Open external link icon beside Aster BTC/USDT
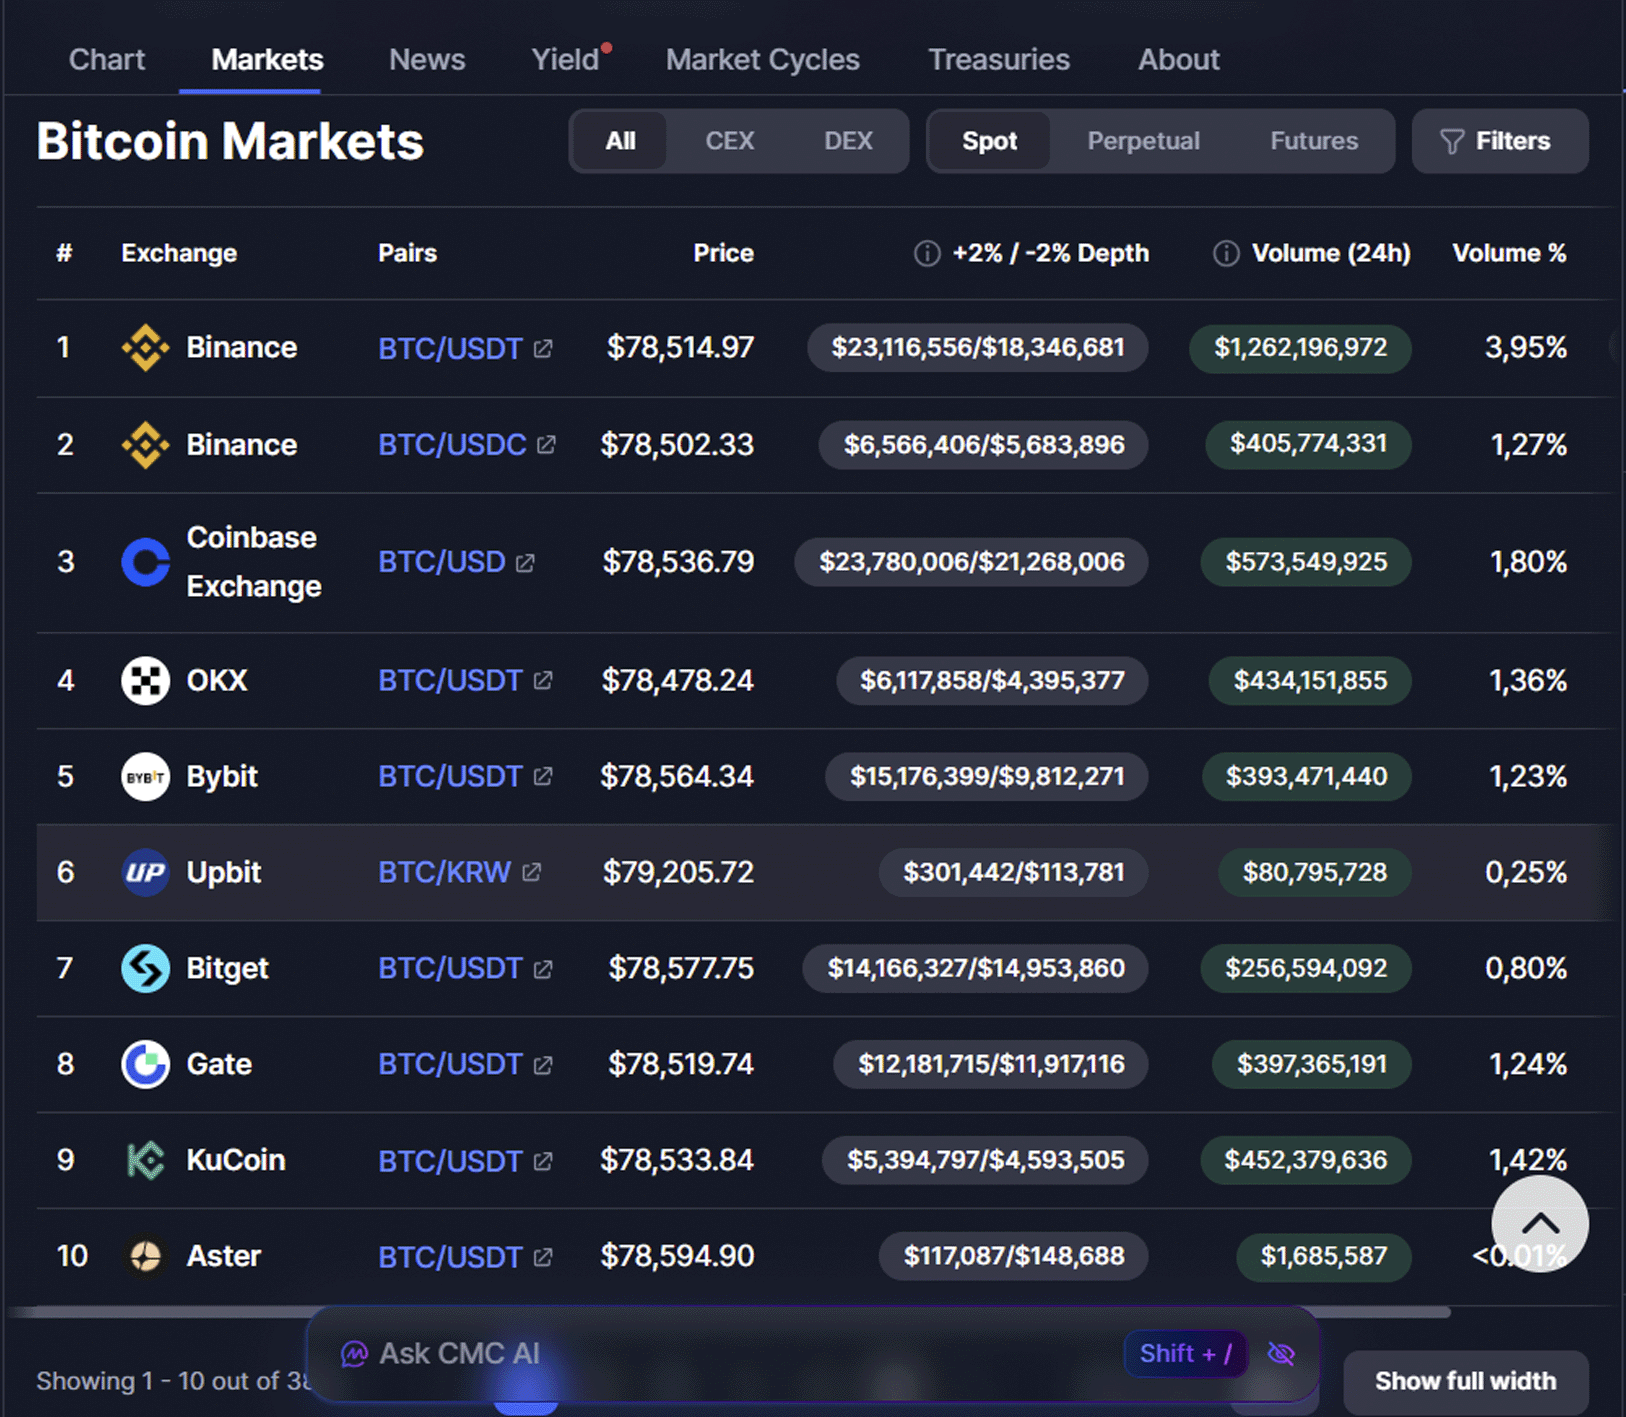 click(543, 1257)
